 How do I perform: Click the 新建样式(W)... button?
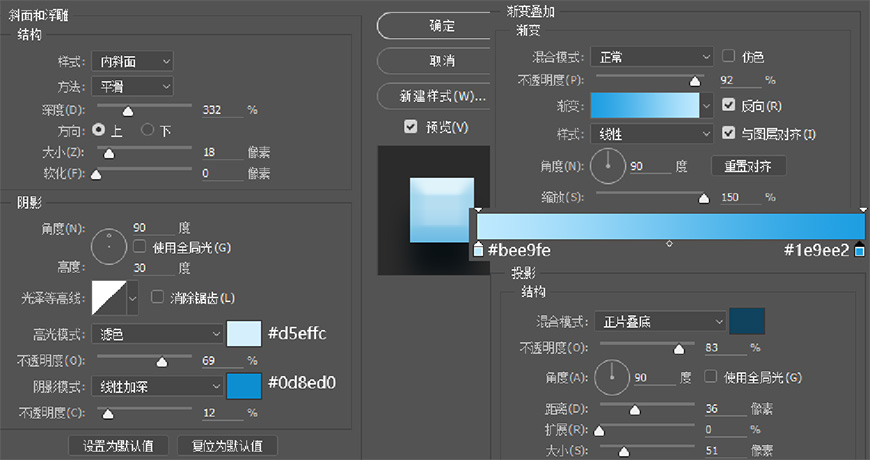tap(433, 97)
